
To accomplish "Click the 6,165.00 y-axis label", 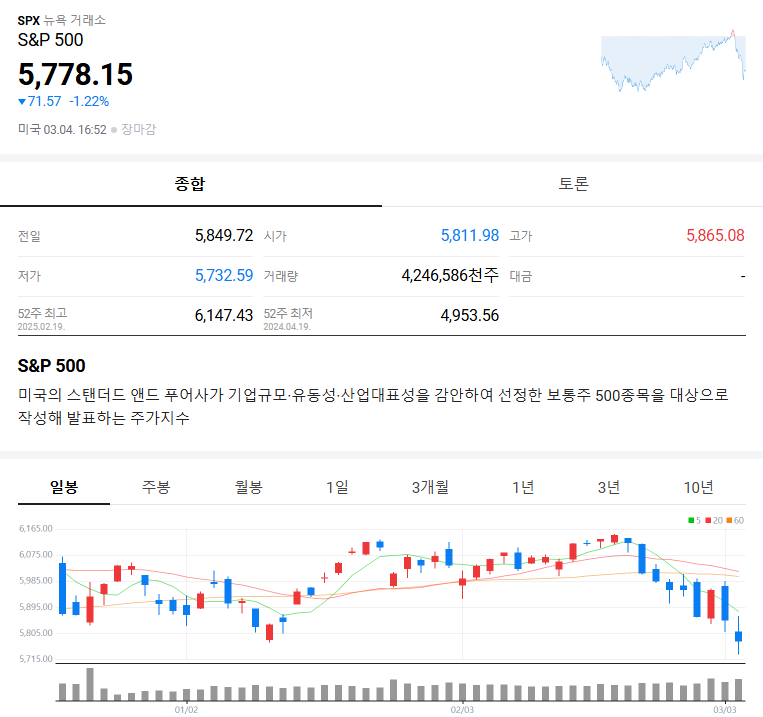I will click(36, 529).
